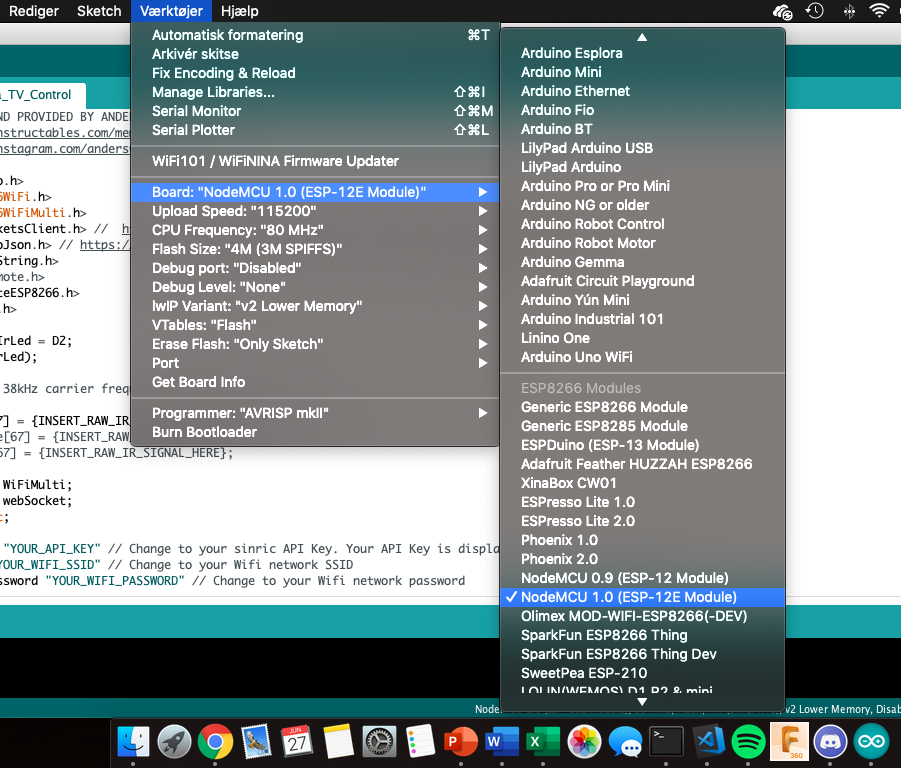Screen dimensions: 901x768
Task: Expand Programmer "AVRISP mkII" submenu
Action: pyautogui.click(x=315, y=412)
